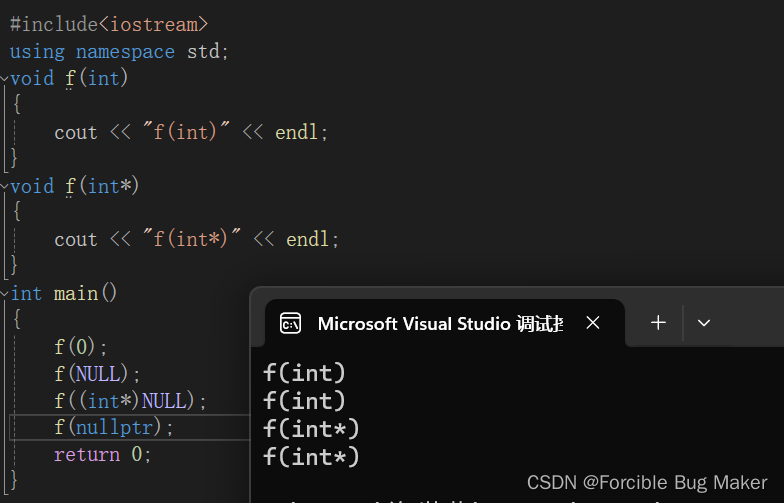
Task: Collapse the int main() function
Action: tap(5, 293)
